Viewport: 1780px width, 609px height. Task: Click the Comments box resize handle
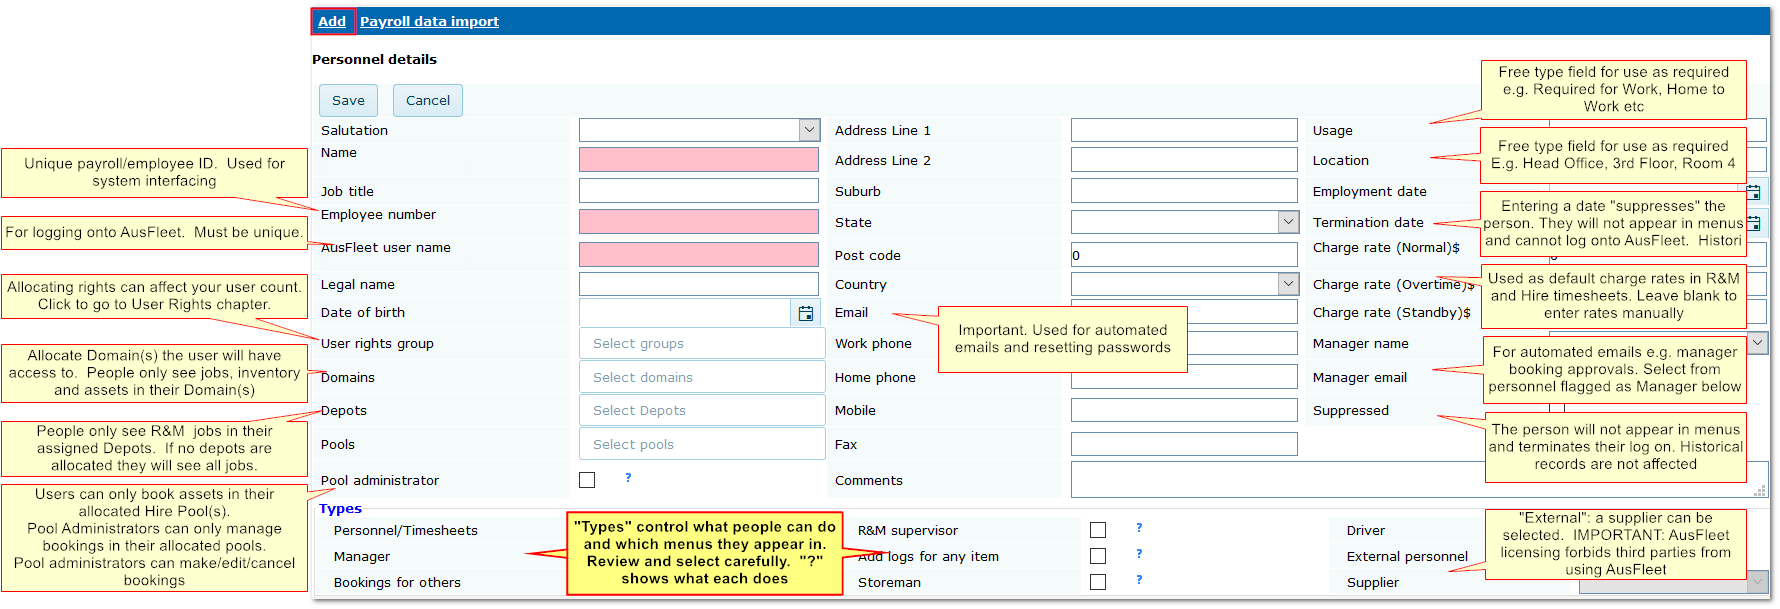(x=1760, y=491)
